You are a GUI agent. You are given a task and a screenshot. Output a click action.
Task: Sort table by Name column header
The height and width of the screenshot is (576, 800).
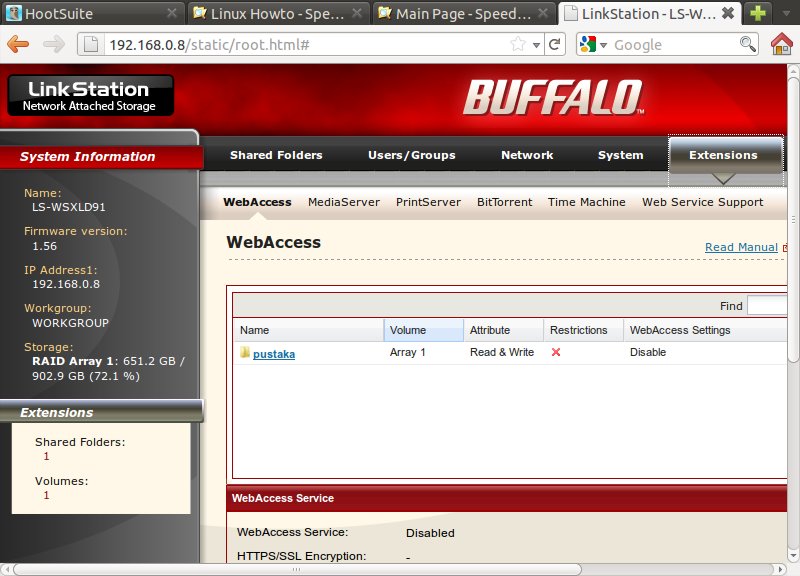(x=308, y=330)
